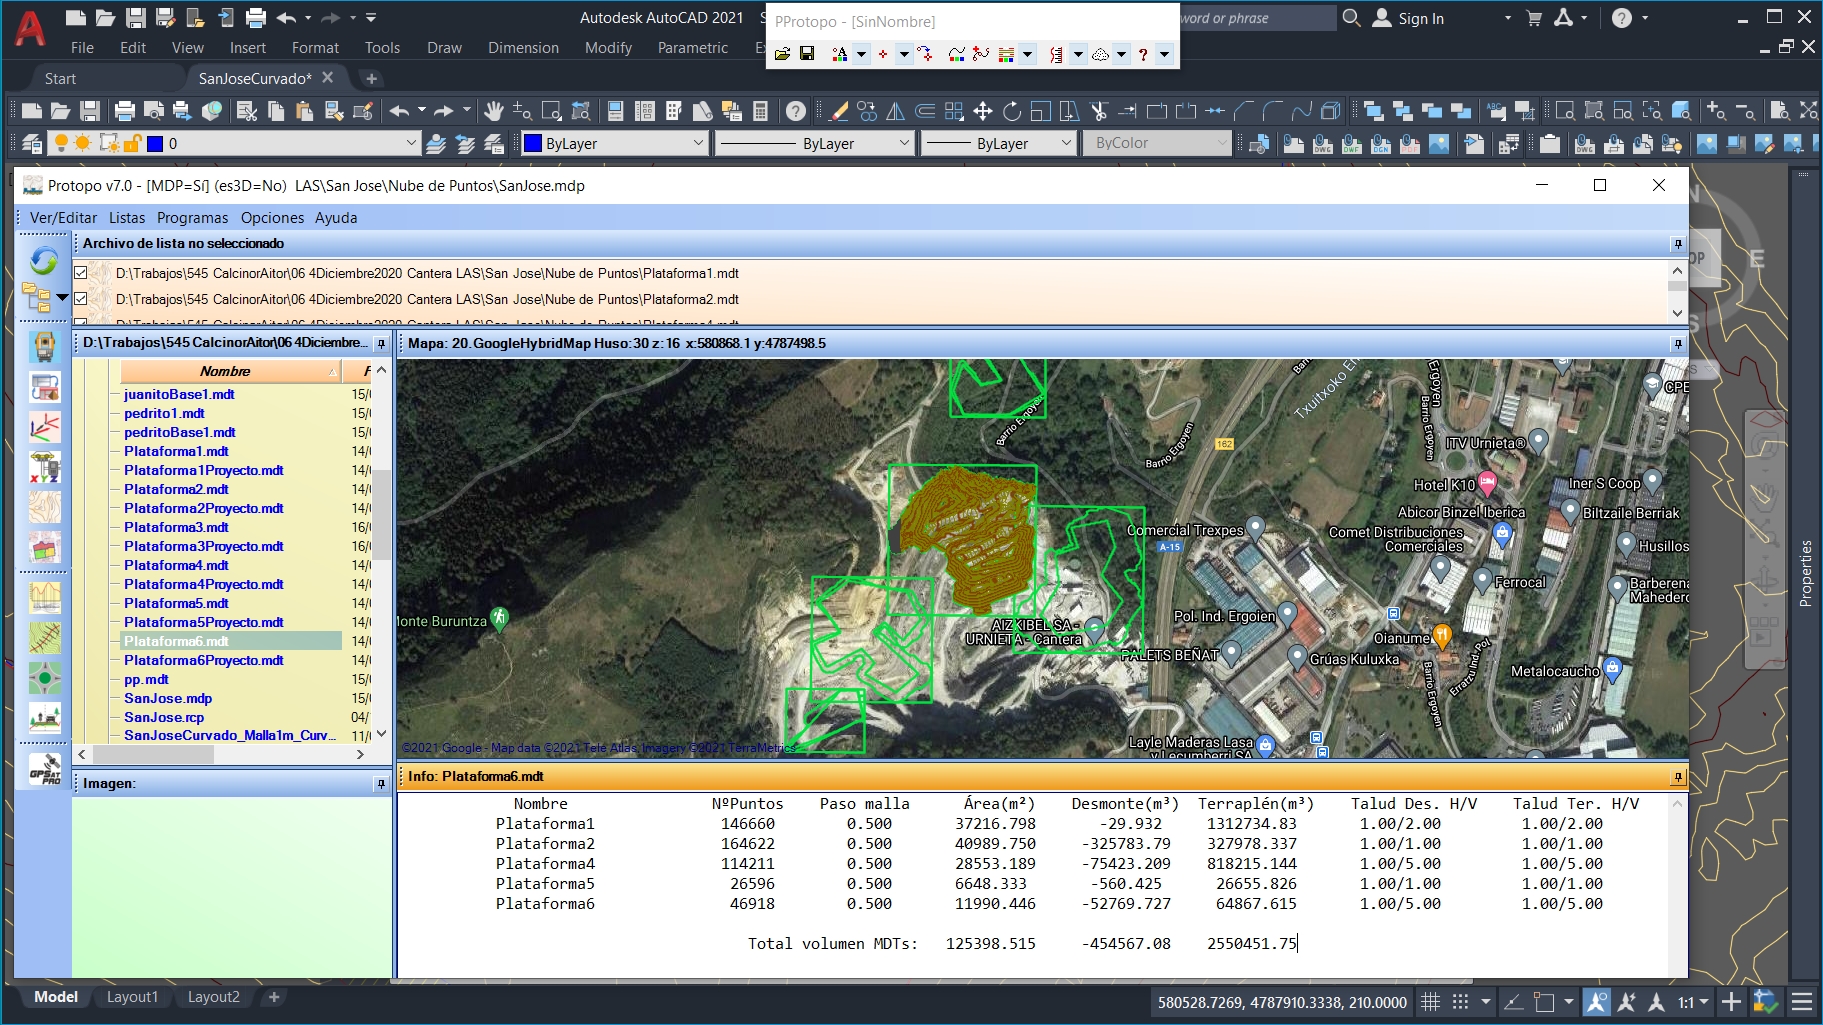
Task: Open the layer 0 dropdown list
Action: click(410, 143)
